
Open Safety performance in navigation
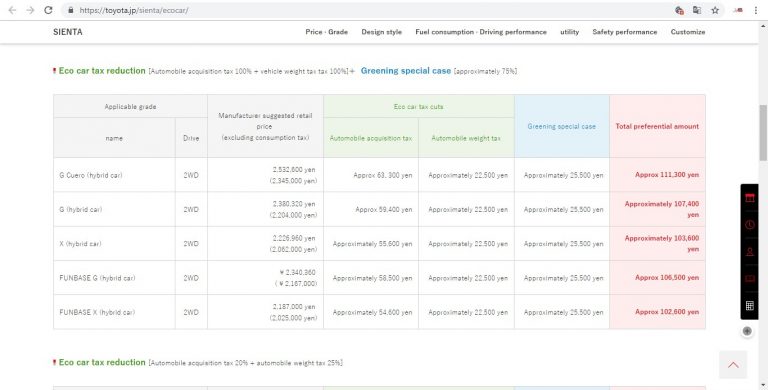click(x=624, y=32)
